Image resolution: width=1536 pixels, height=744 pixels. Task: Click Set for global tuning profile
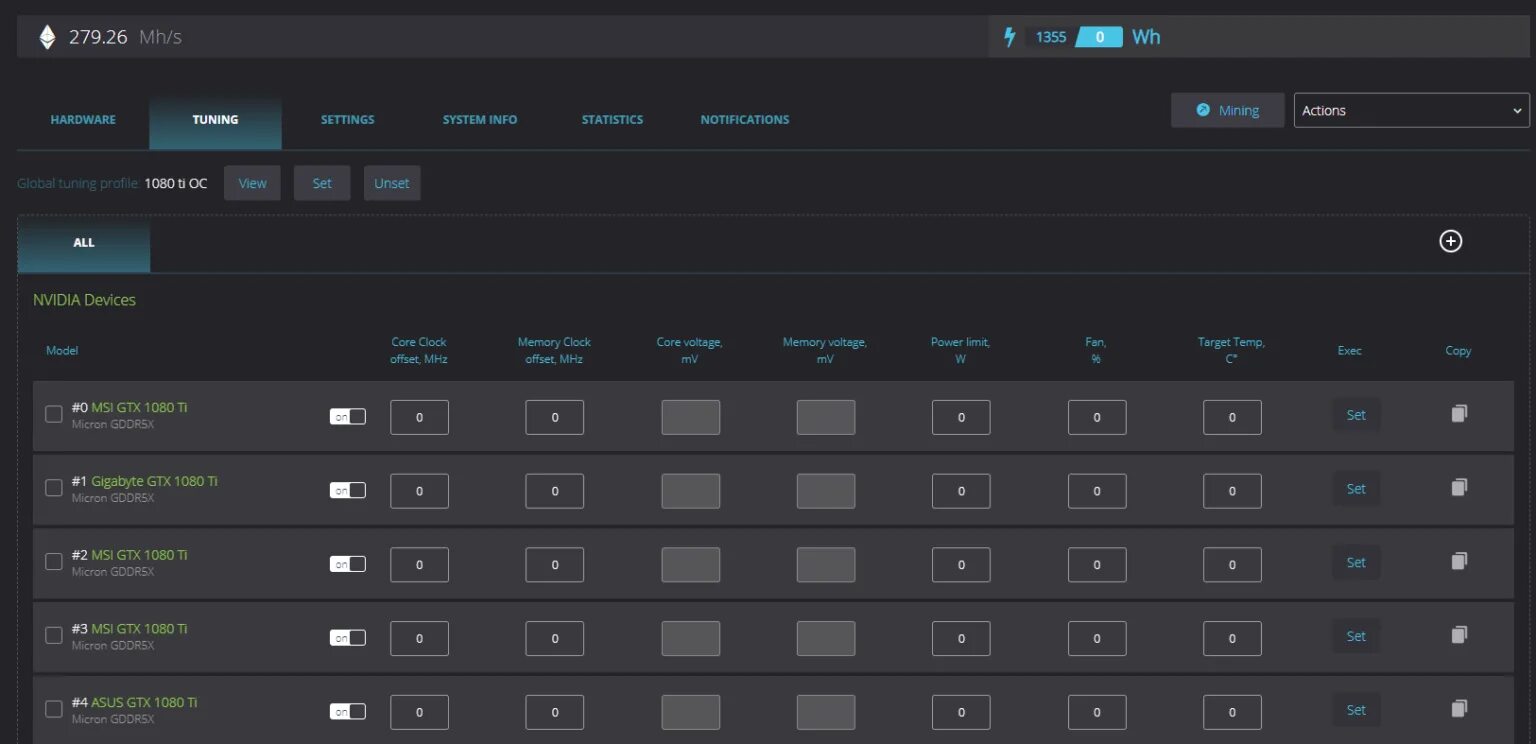(x=322, y=183)
